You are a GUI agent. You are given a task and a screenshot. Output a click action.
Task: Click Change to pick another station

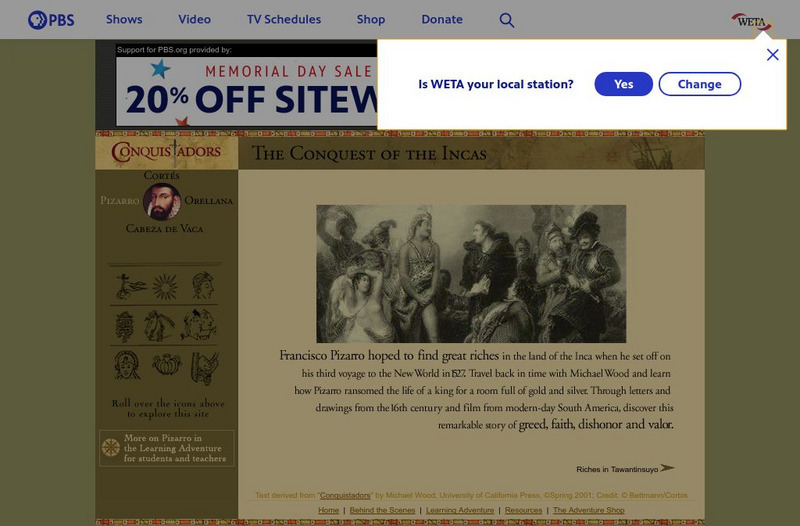(699, 84)
